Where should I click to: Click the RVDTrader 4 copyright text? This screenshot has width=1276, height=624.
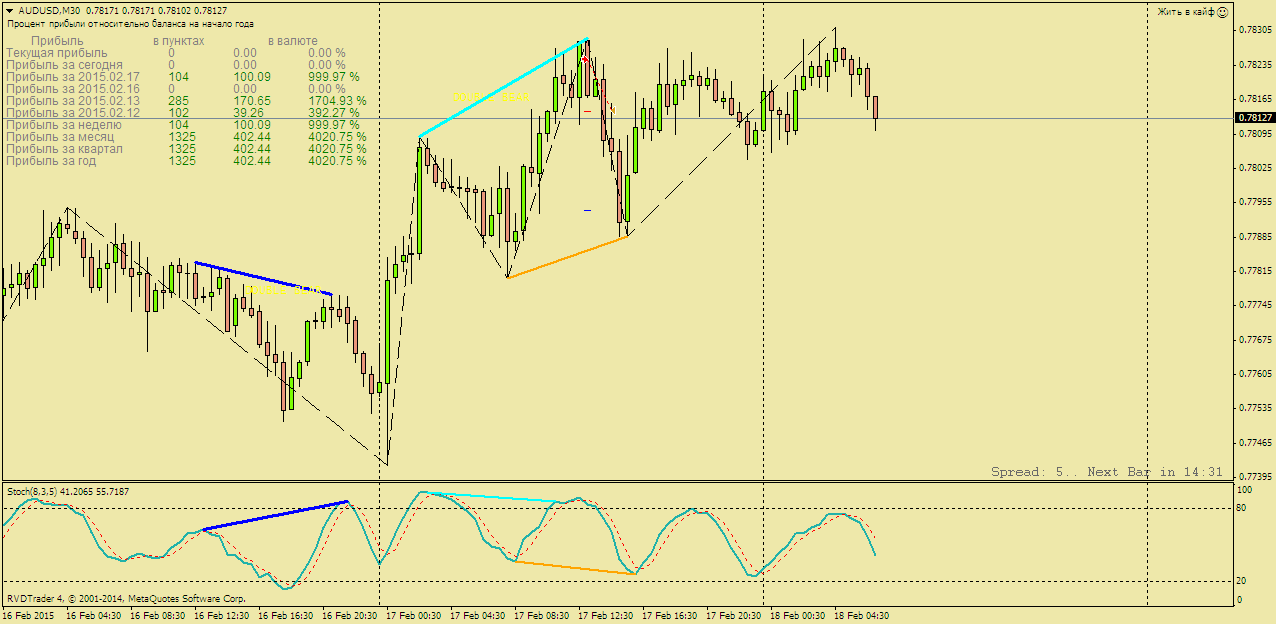pyautogui.click(x=127, y=599)
